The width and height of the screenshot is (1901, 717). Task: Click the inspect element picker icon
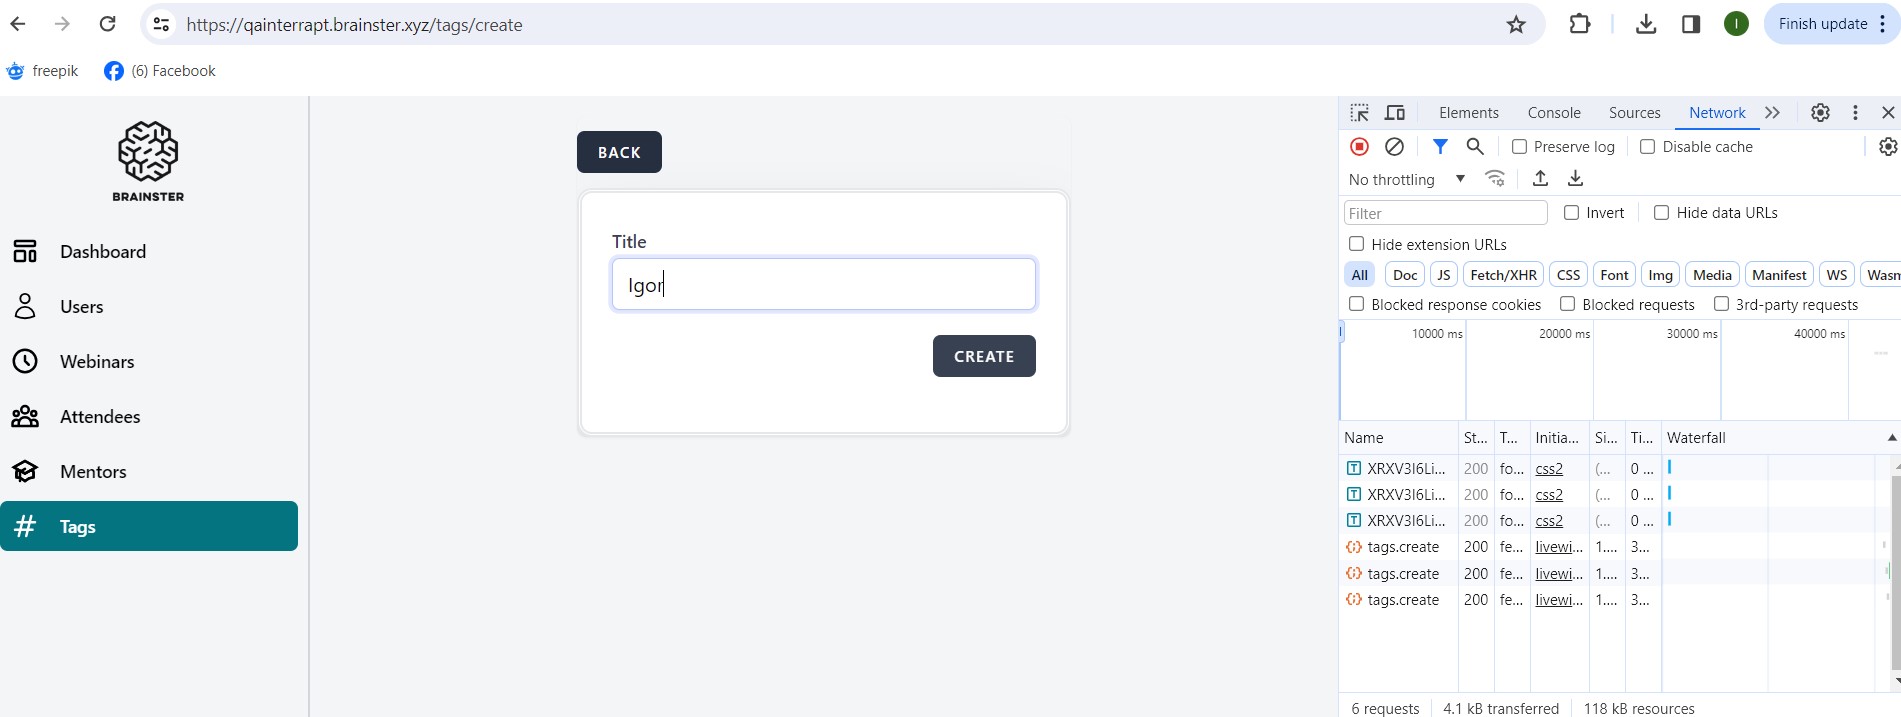tap(1360, 113)
